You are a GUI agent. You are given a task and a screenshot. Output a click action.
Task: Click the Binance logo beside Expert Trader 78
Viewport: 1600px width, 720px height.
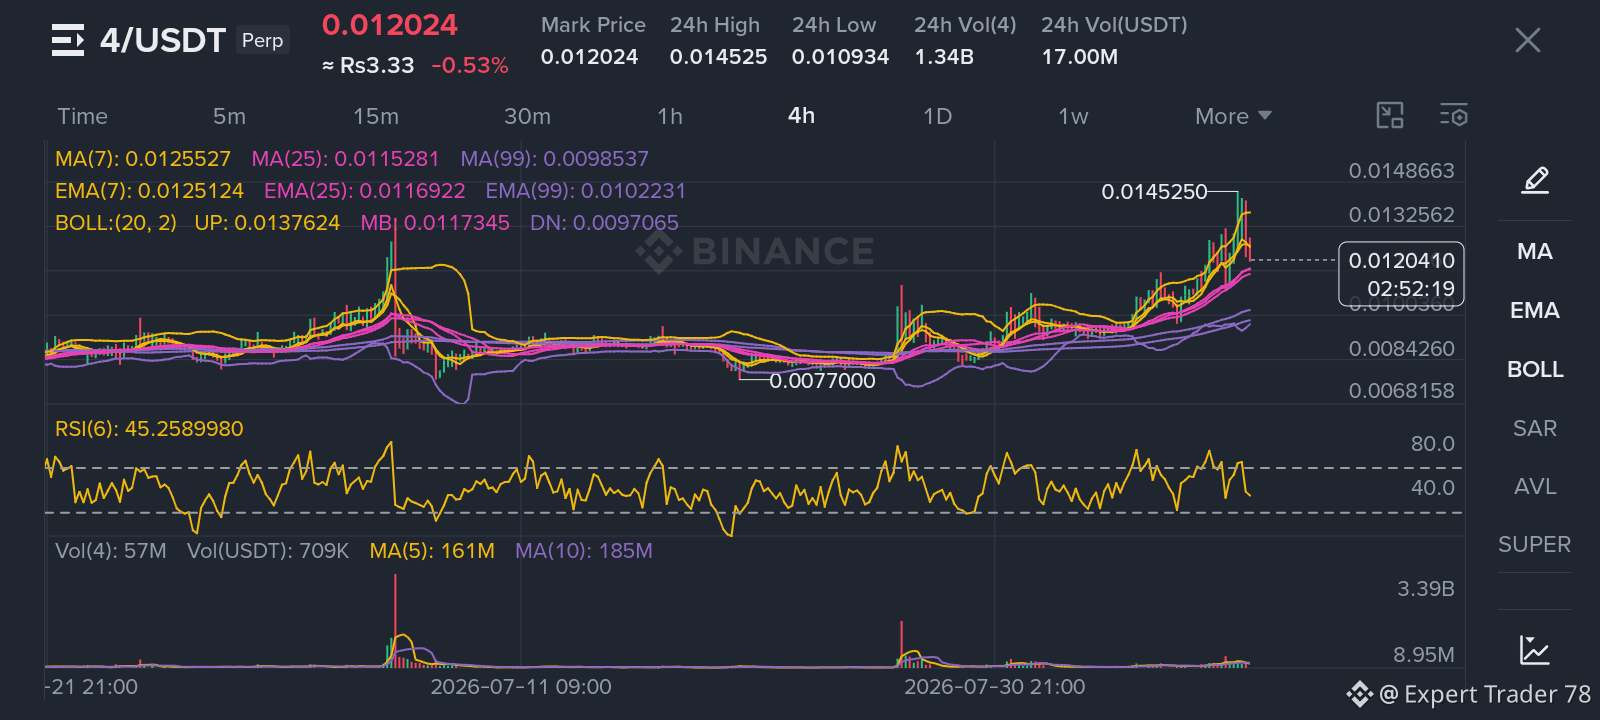(x=1360, y=694)
